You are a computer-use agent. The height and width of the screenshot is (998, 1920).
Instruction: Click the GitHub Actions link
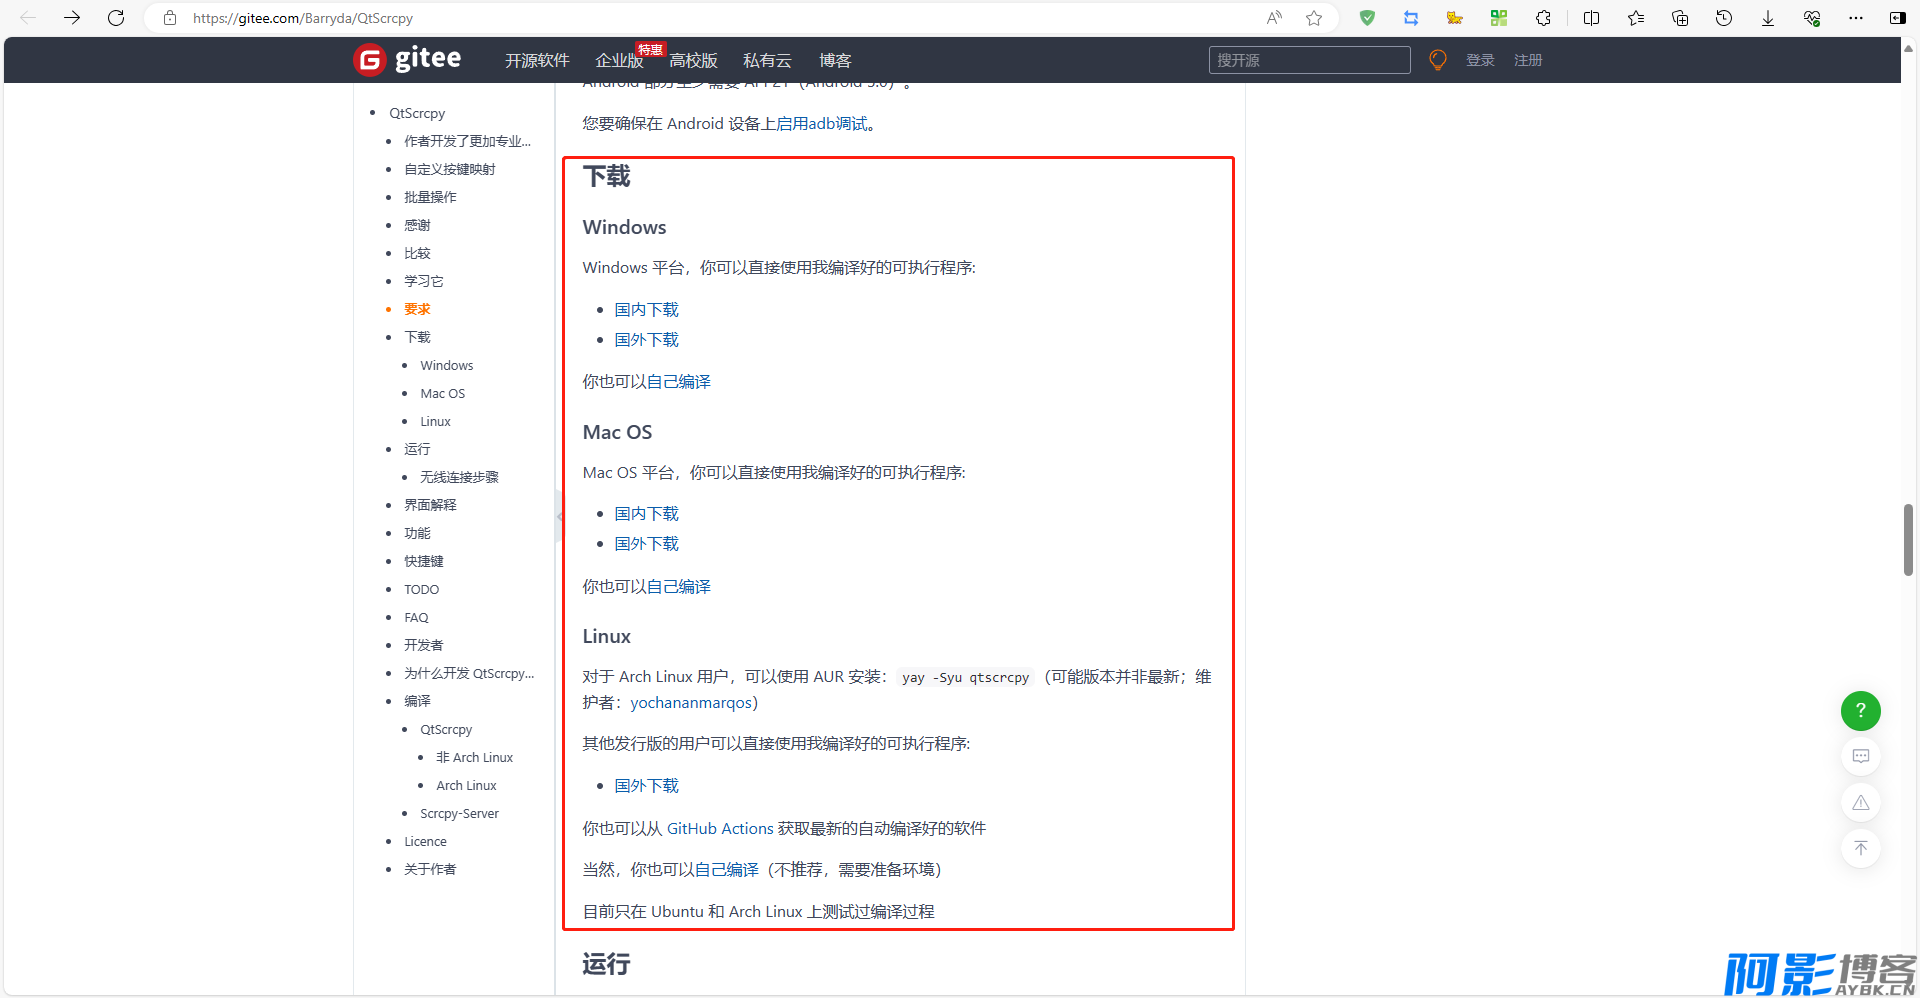[720, 829]
